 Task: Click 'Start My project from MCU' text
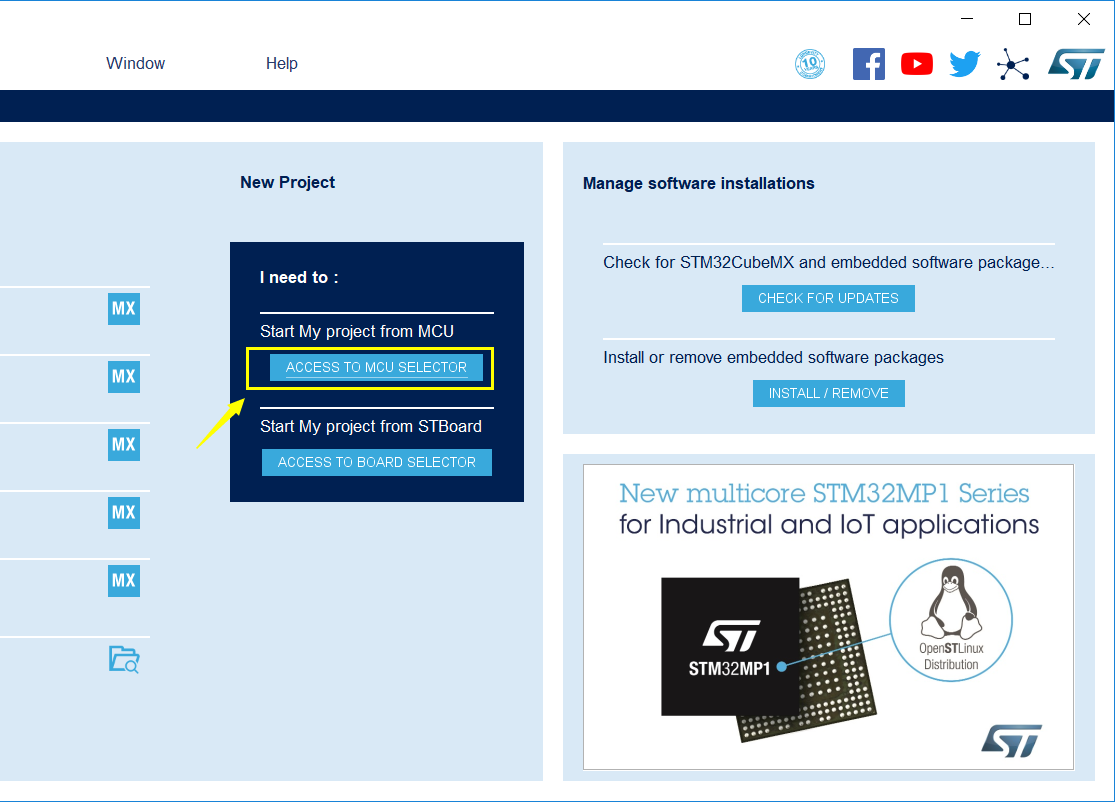[x=357, y=331]
